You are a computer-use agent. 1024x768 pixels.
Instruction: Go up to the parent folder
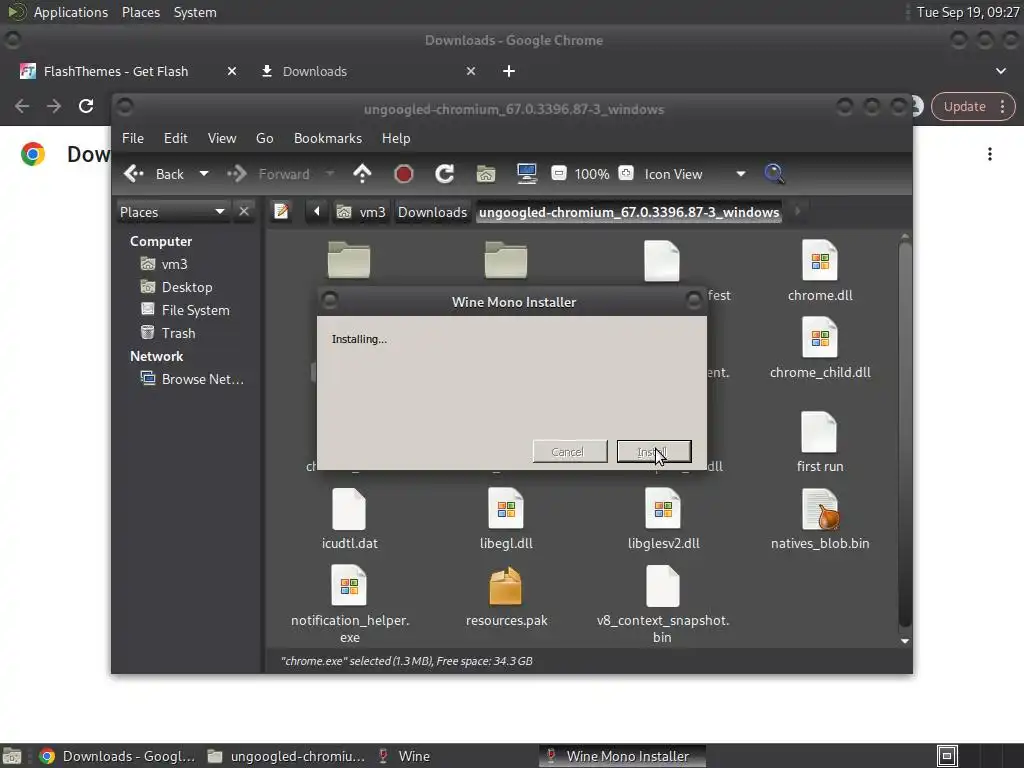click(x=362, y=174)
